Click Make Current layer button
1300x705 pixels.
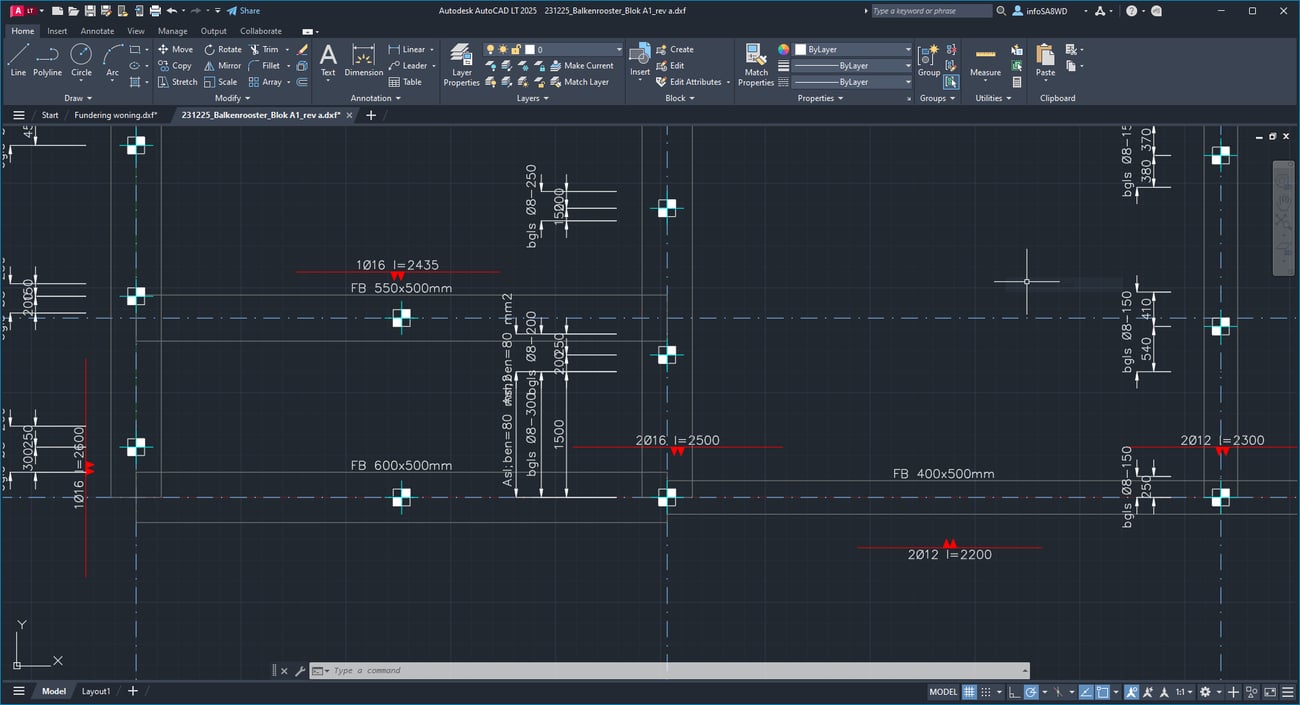[580, 66]
